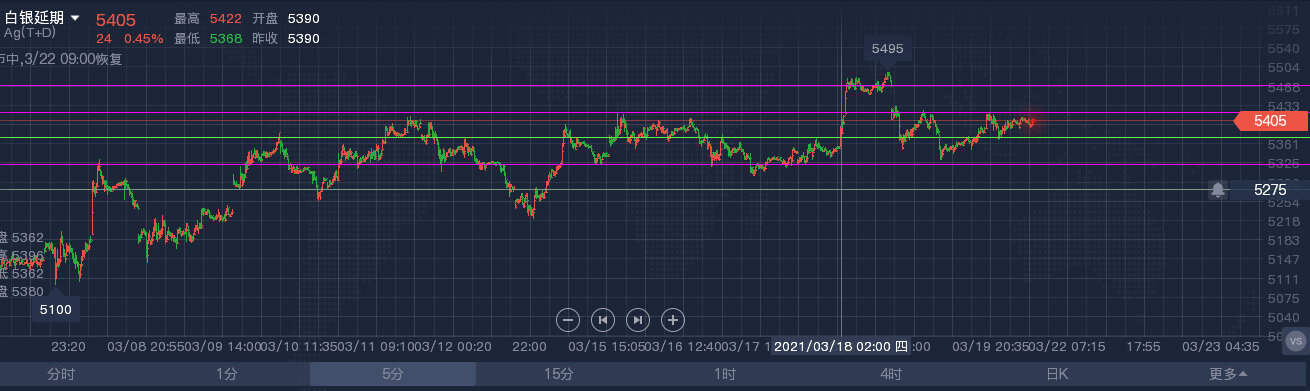Click the 5275 price alert label

[x=1270, y=189]
